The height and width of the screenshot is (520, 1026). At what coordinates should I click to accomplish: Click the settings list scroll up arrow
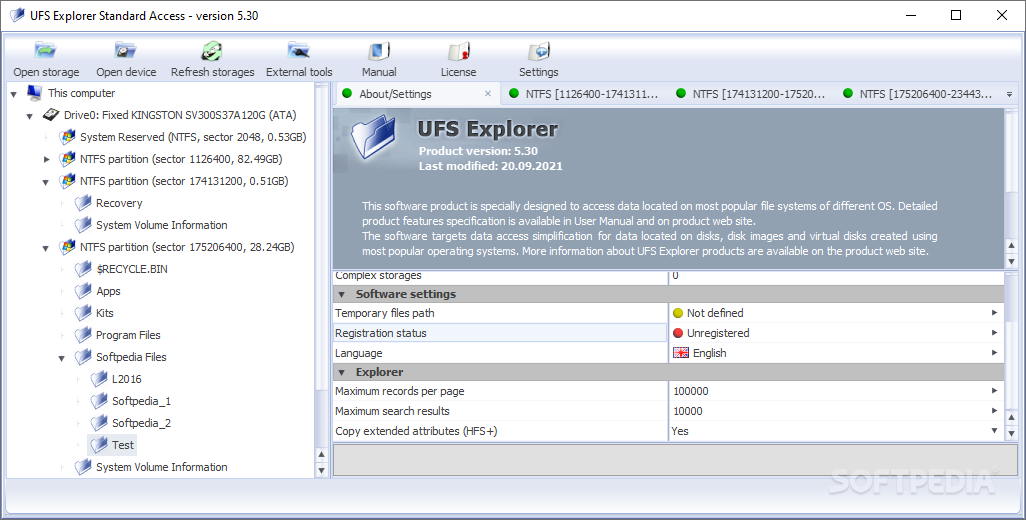[x=1012, y=417]
